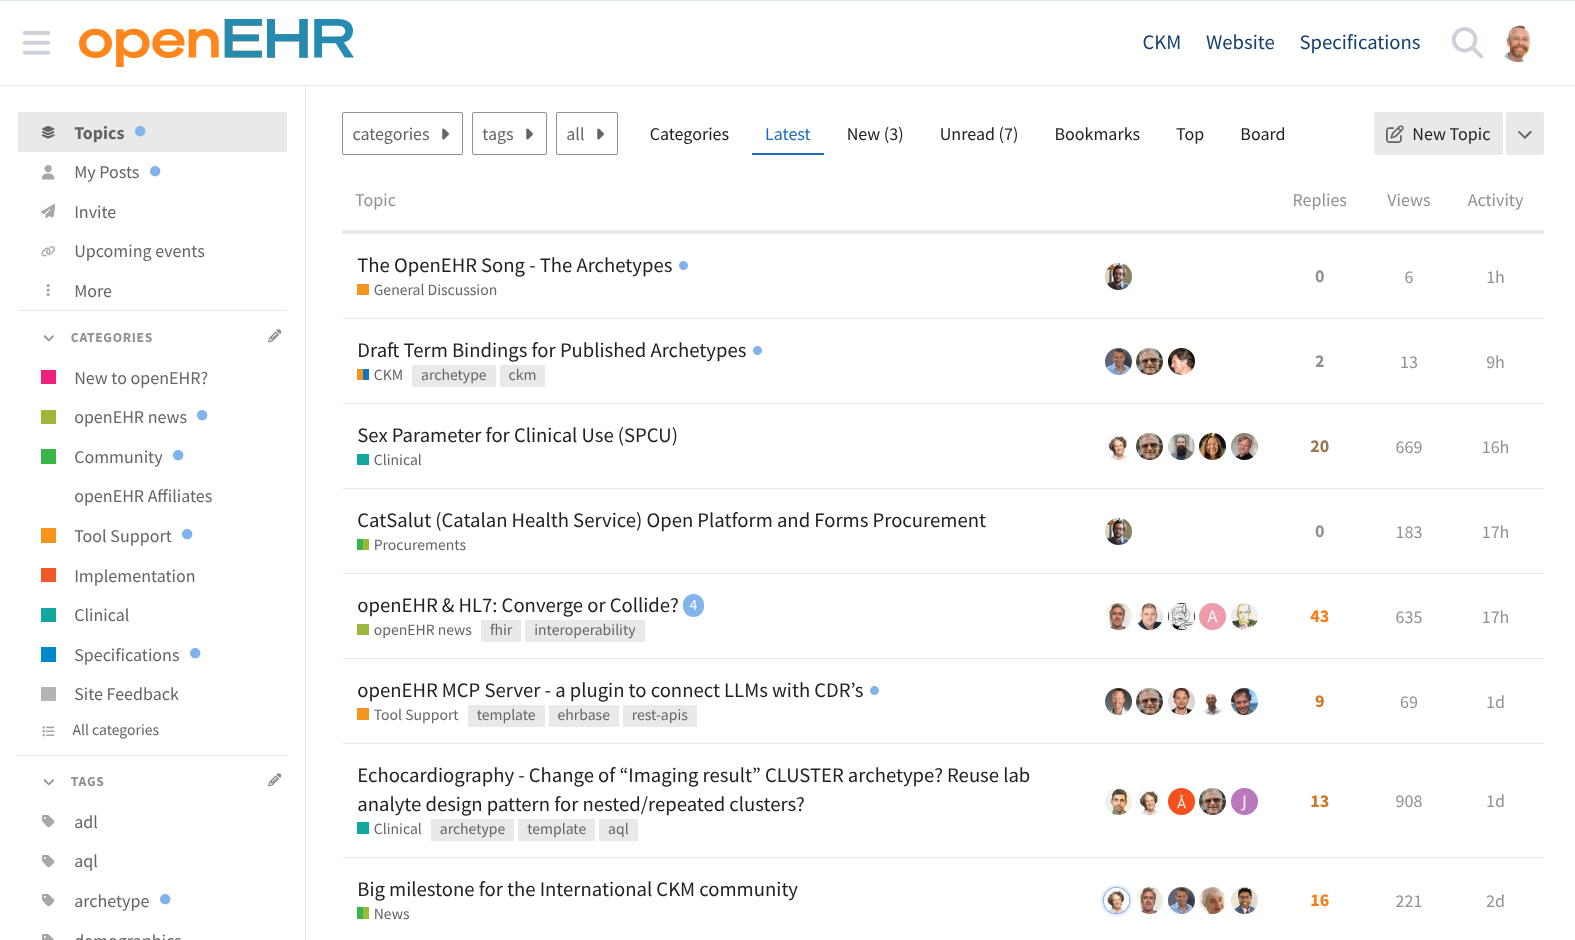Click the tag icon beside archetype in sidebar
This screenshot has height=940, width=1575.
(48, 901)
